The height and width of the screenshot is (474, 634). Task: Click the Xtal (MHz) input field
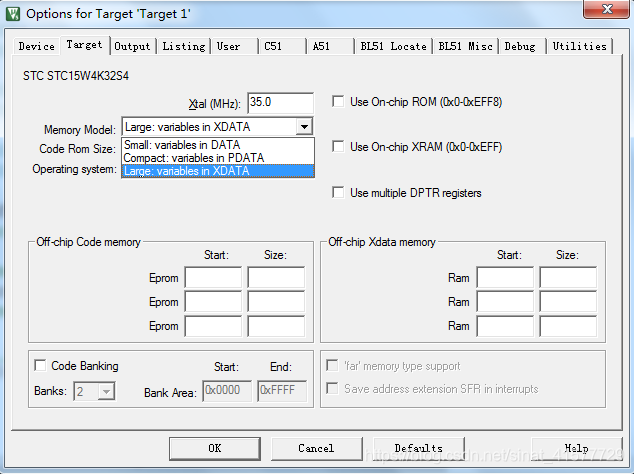point(280,103)
